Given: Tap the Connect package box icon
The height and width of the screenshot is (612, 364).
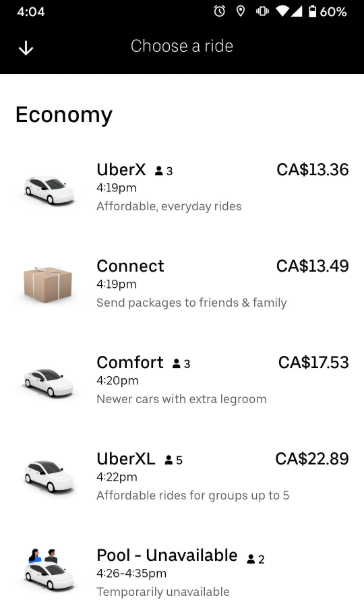Looking at the screenshot, I should 48,285.
